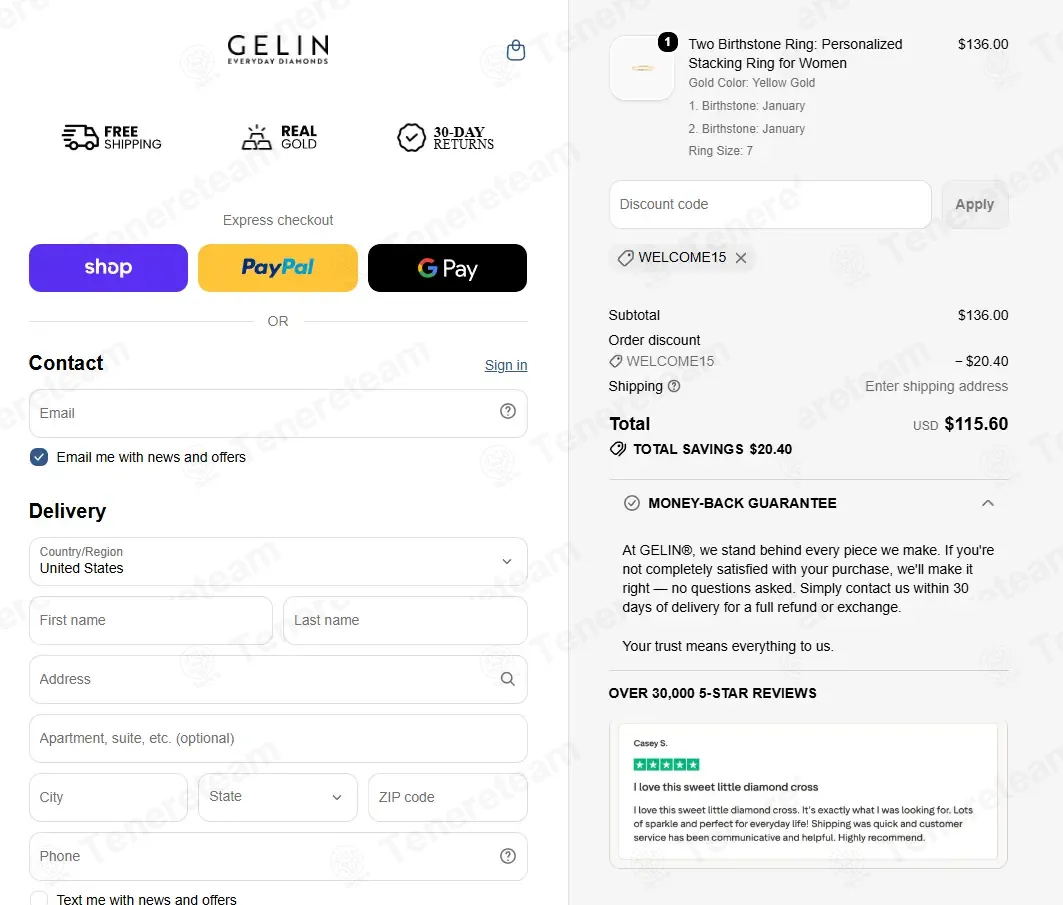Click the email field help question icon
Image resolution: width=1063 pixels, height=905 pixels.
pyautogui.click(x=508, y=411)
